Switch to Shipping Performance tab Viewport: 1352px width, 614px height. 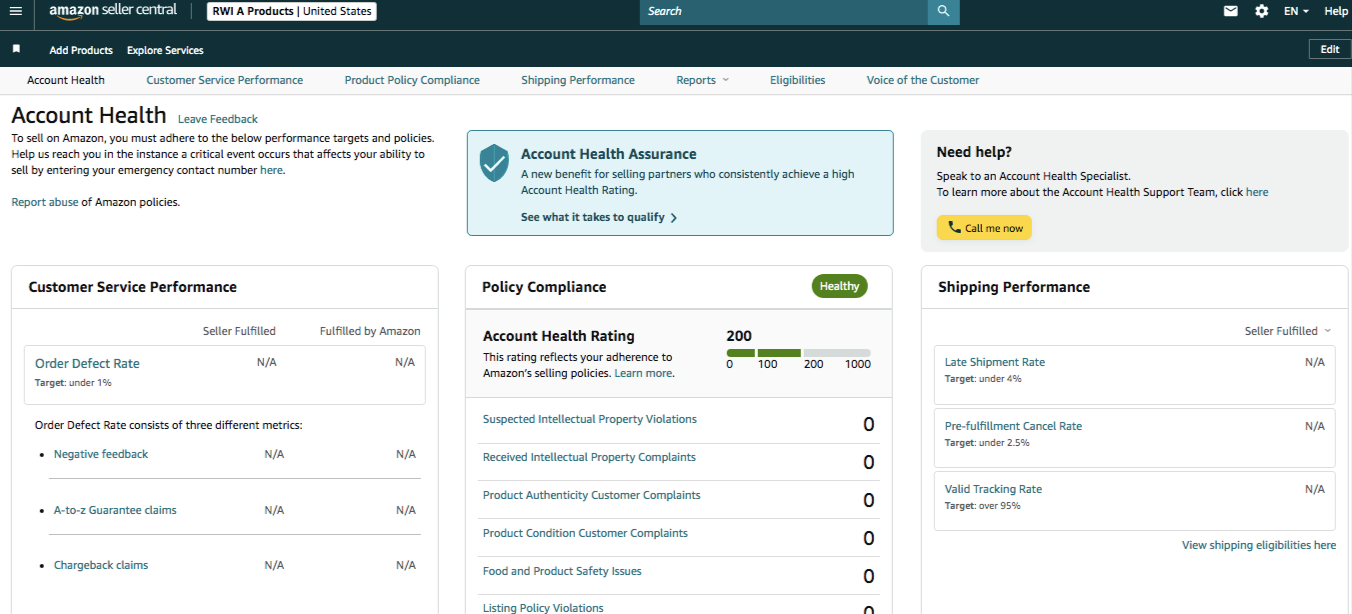click(578, 80)
